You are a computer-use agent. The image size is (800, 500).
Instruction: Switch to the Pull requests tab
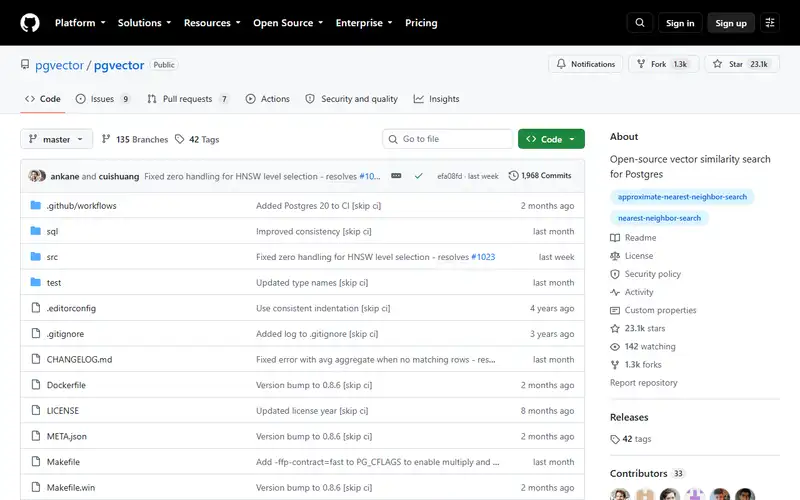188,99
